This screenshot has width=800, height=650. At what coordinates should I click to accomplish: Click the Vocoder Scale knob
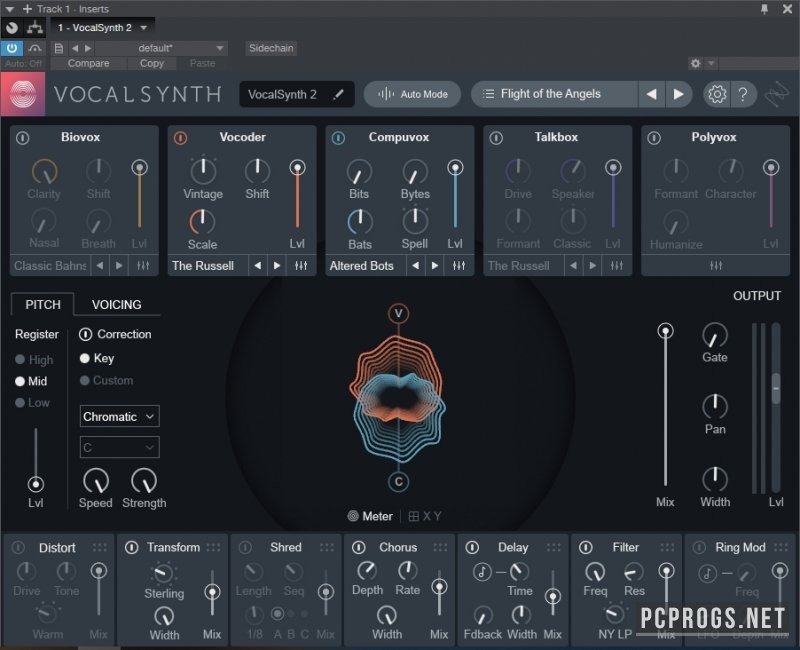point(203,221)
